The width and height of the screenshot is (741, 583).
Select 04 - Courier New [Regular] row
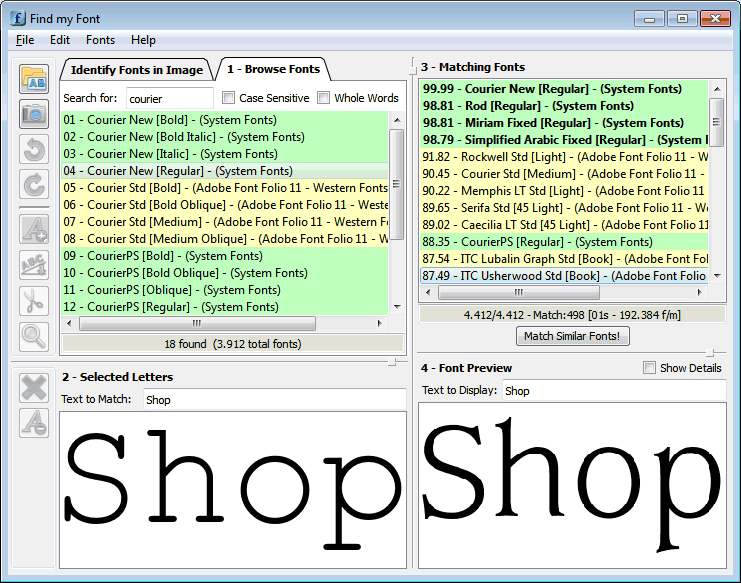coord(225,171)
